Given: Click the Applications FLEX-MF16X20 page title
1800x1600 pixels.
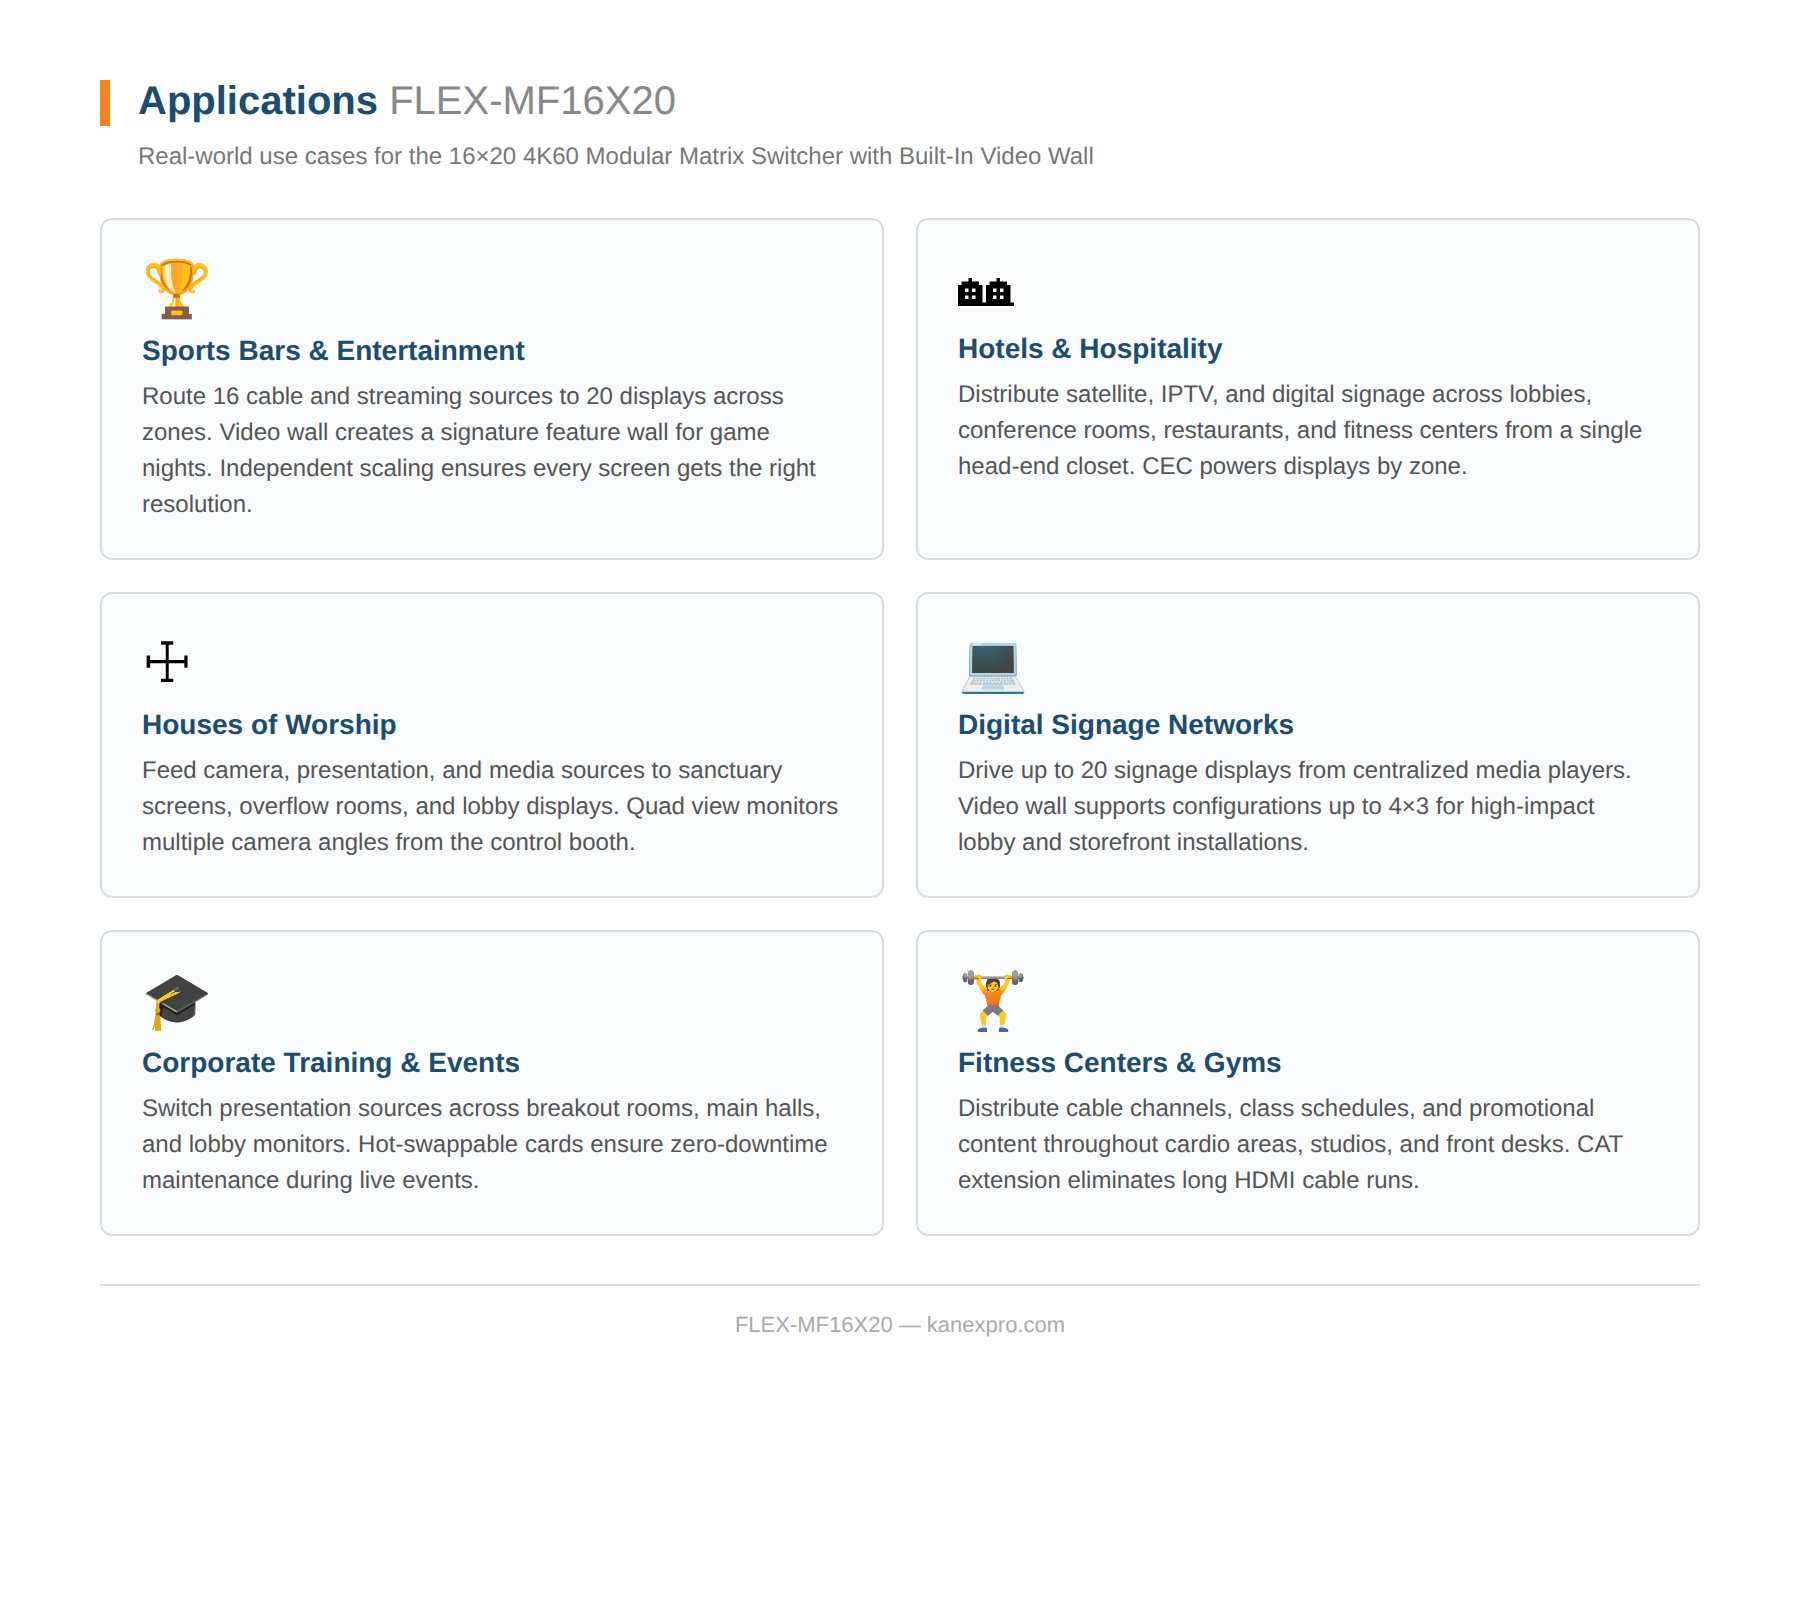Looking at the screenshot, I should (x=407, y=101).
